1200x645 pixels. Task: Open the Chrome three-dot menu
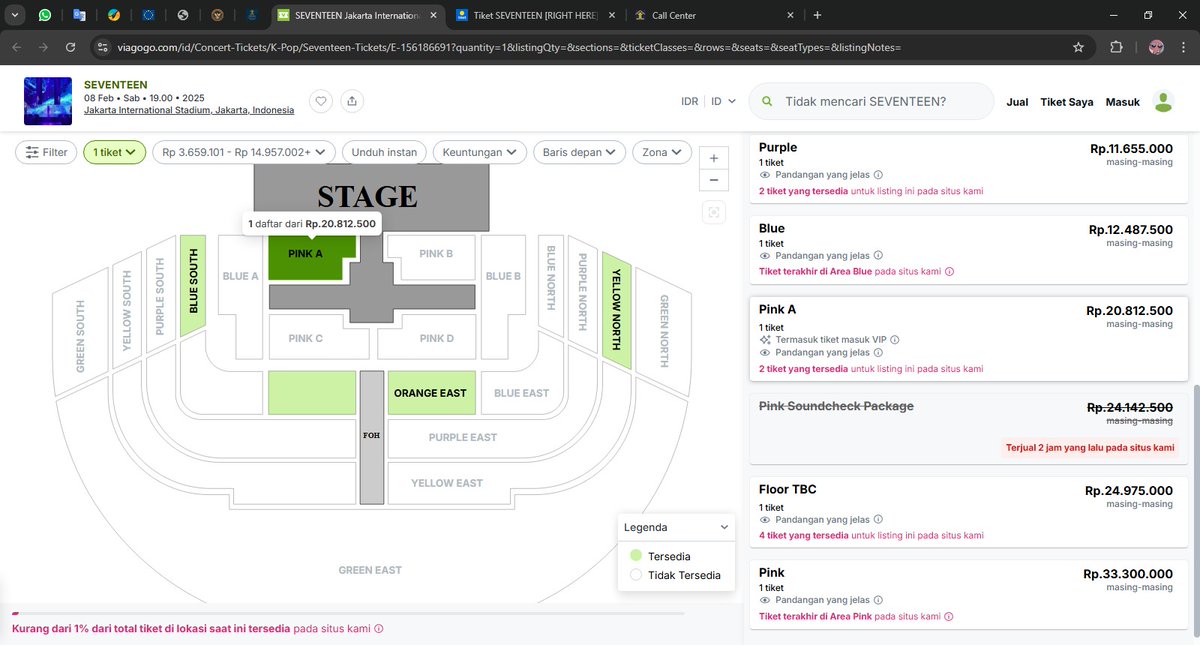tap(1185, 47)
